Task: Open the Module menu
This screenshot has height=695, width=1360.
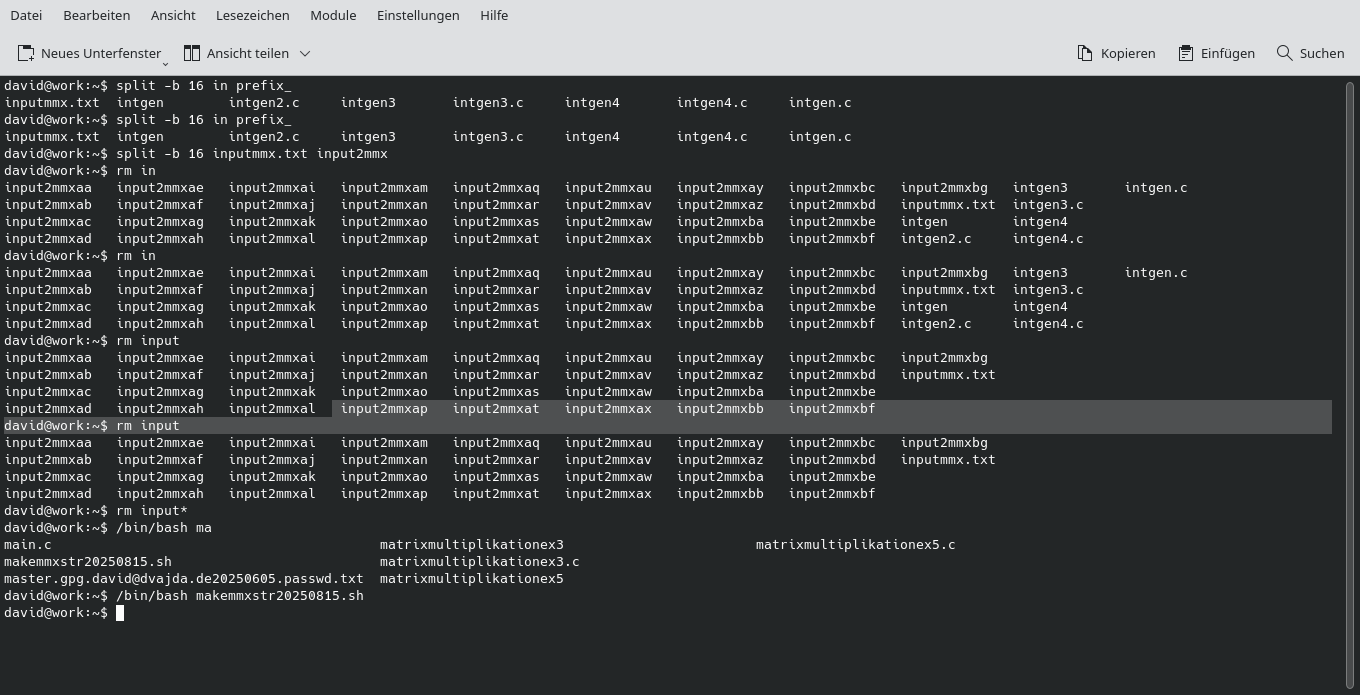Action: tap(332, 15)
